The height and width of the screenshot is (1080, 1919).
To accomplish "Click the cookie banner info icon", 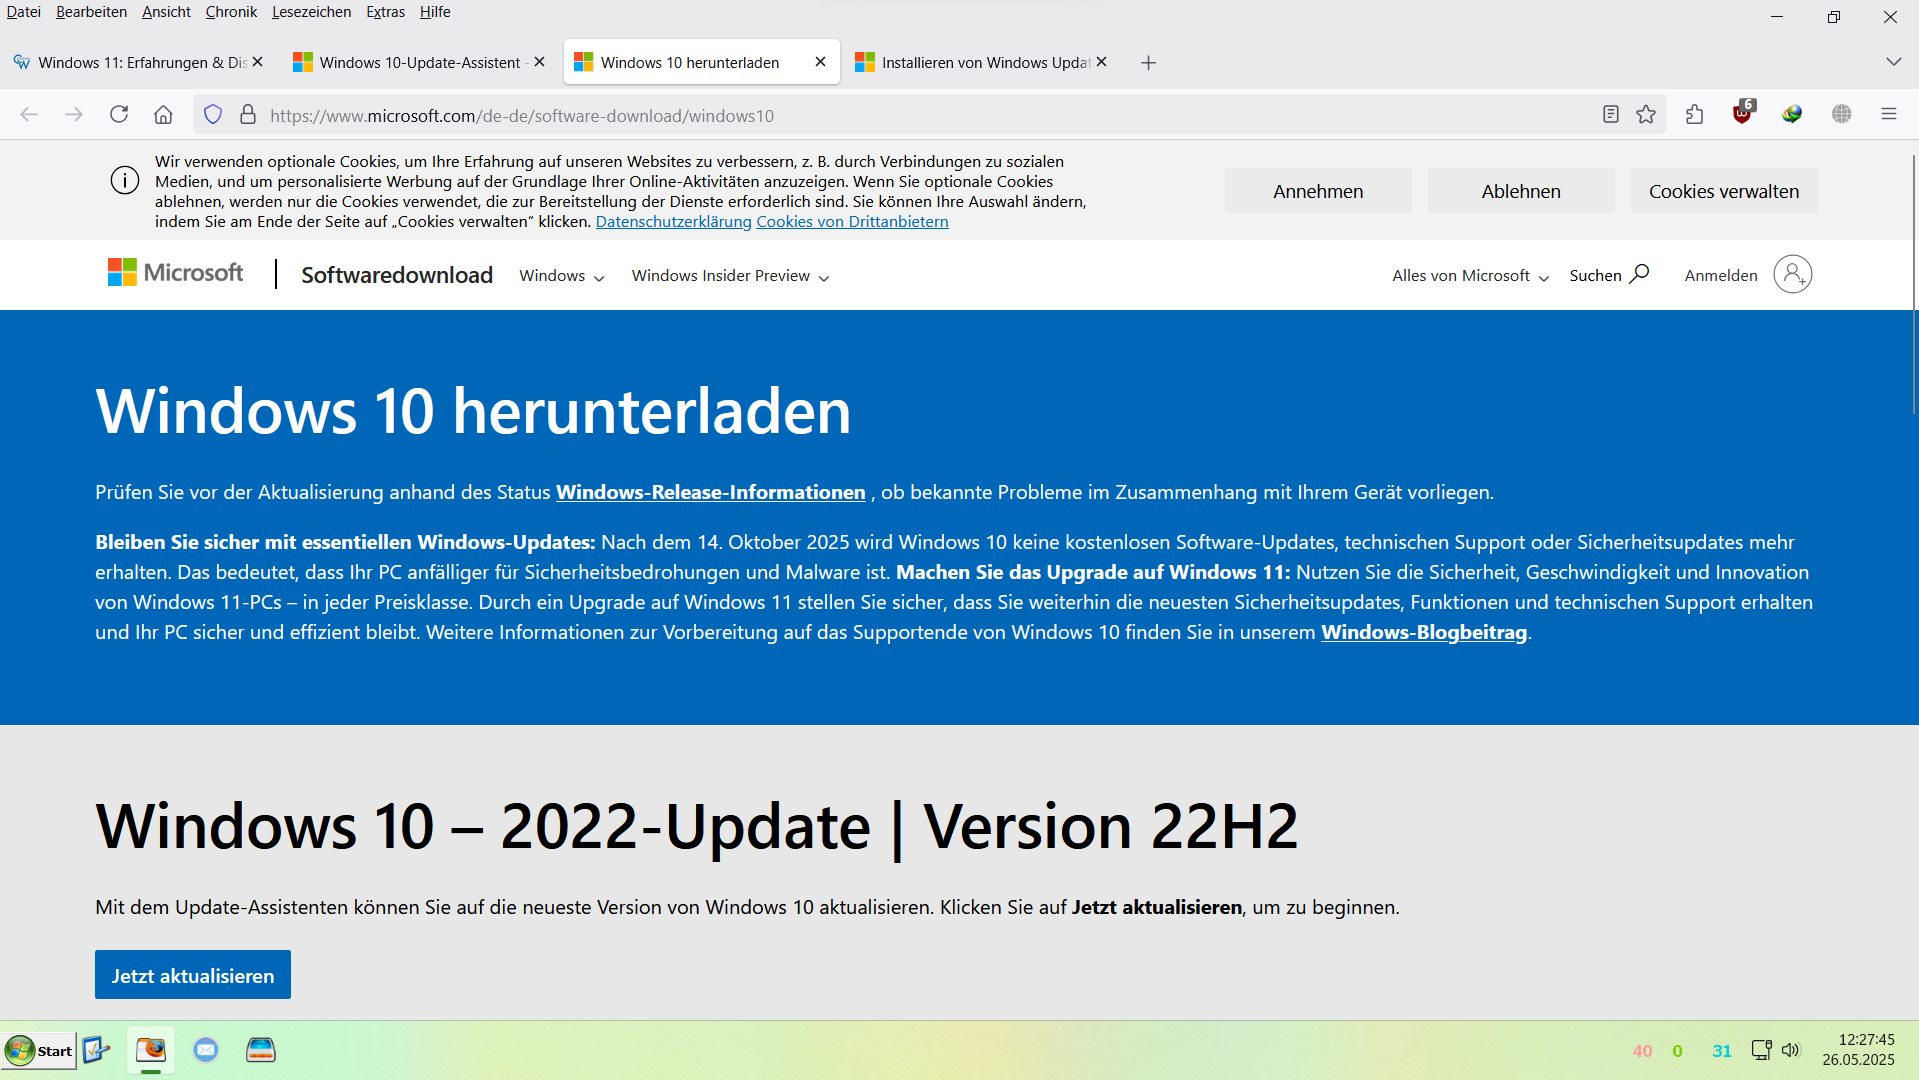I will 125,181.
